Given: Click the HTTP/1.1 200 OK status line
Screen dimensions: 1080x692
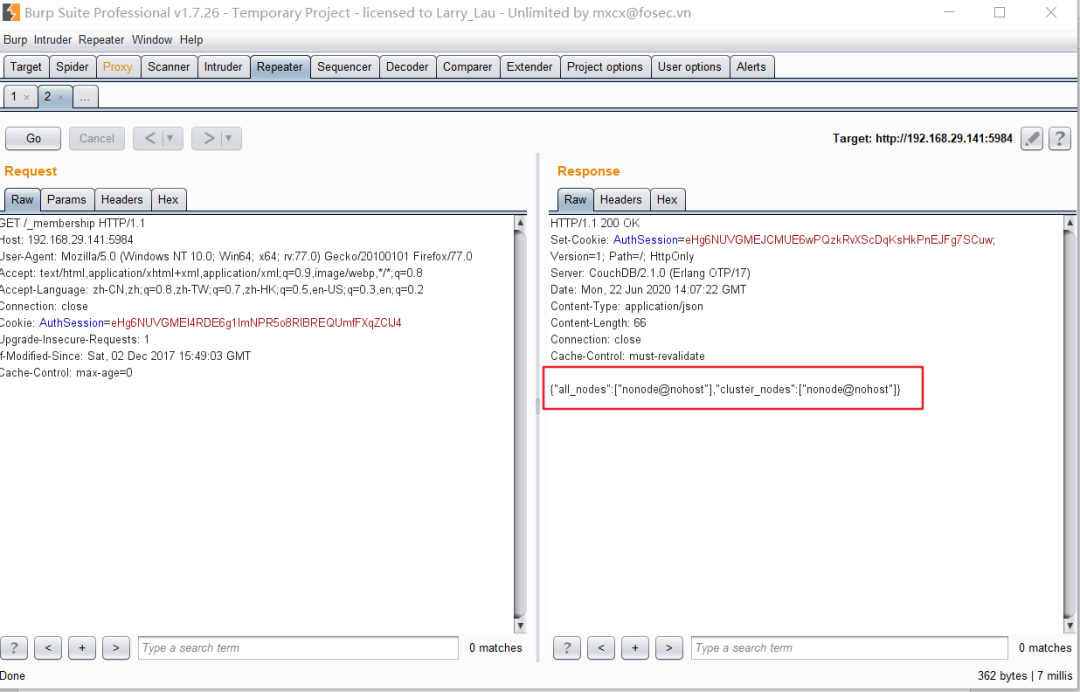Looking at the screenshot, I should pyautogui.click(x=595, y=223).
